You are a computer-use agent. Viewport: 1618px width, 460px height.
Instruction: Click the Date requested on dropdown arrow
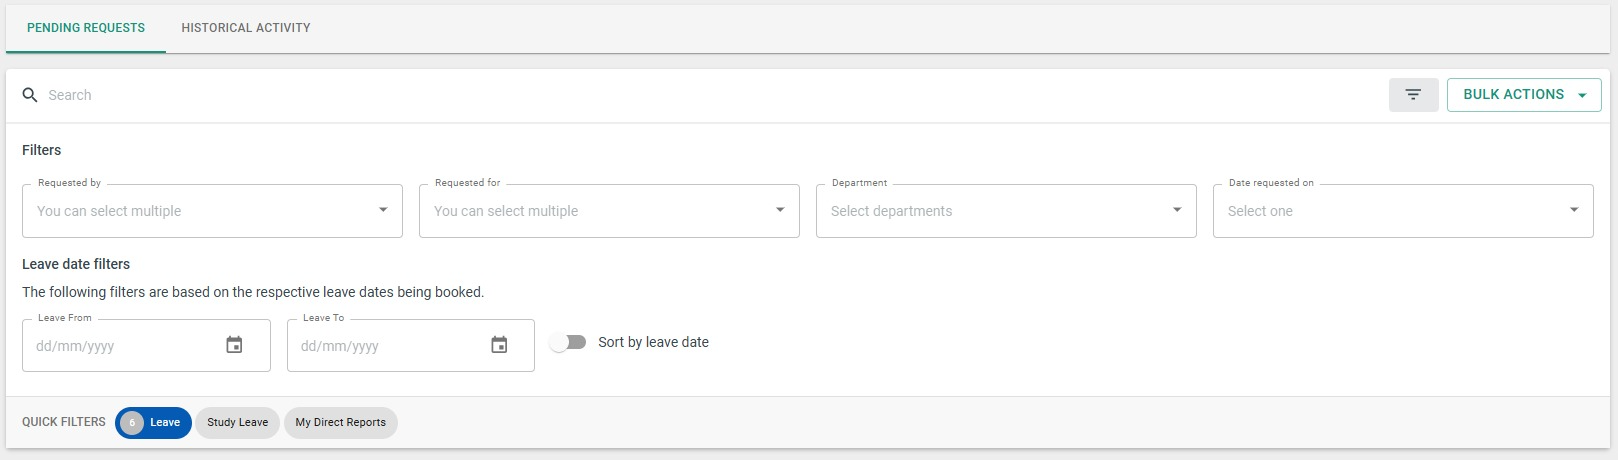pyautogui.click(x=1574, y=210)
